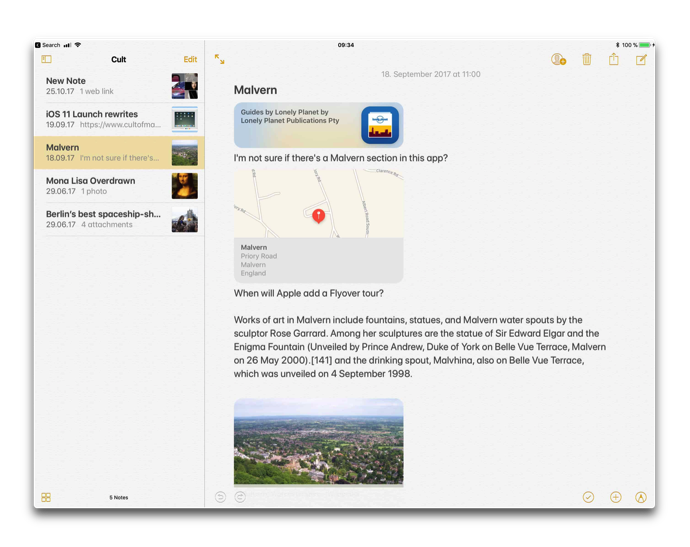The height and width of the screenshot is (547, 690).
Task: Select the Malvern note in list
Action: 119,153
